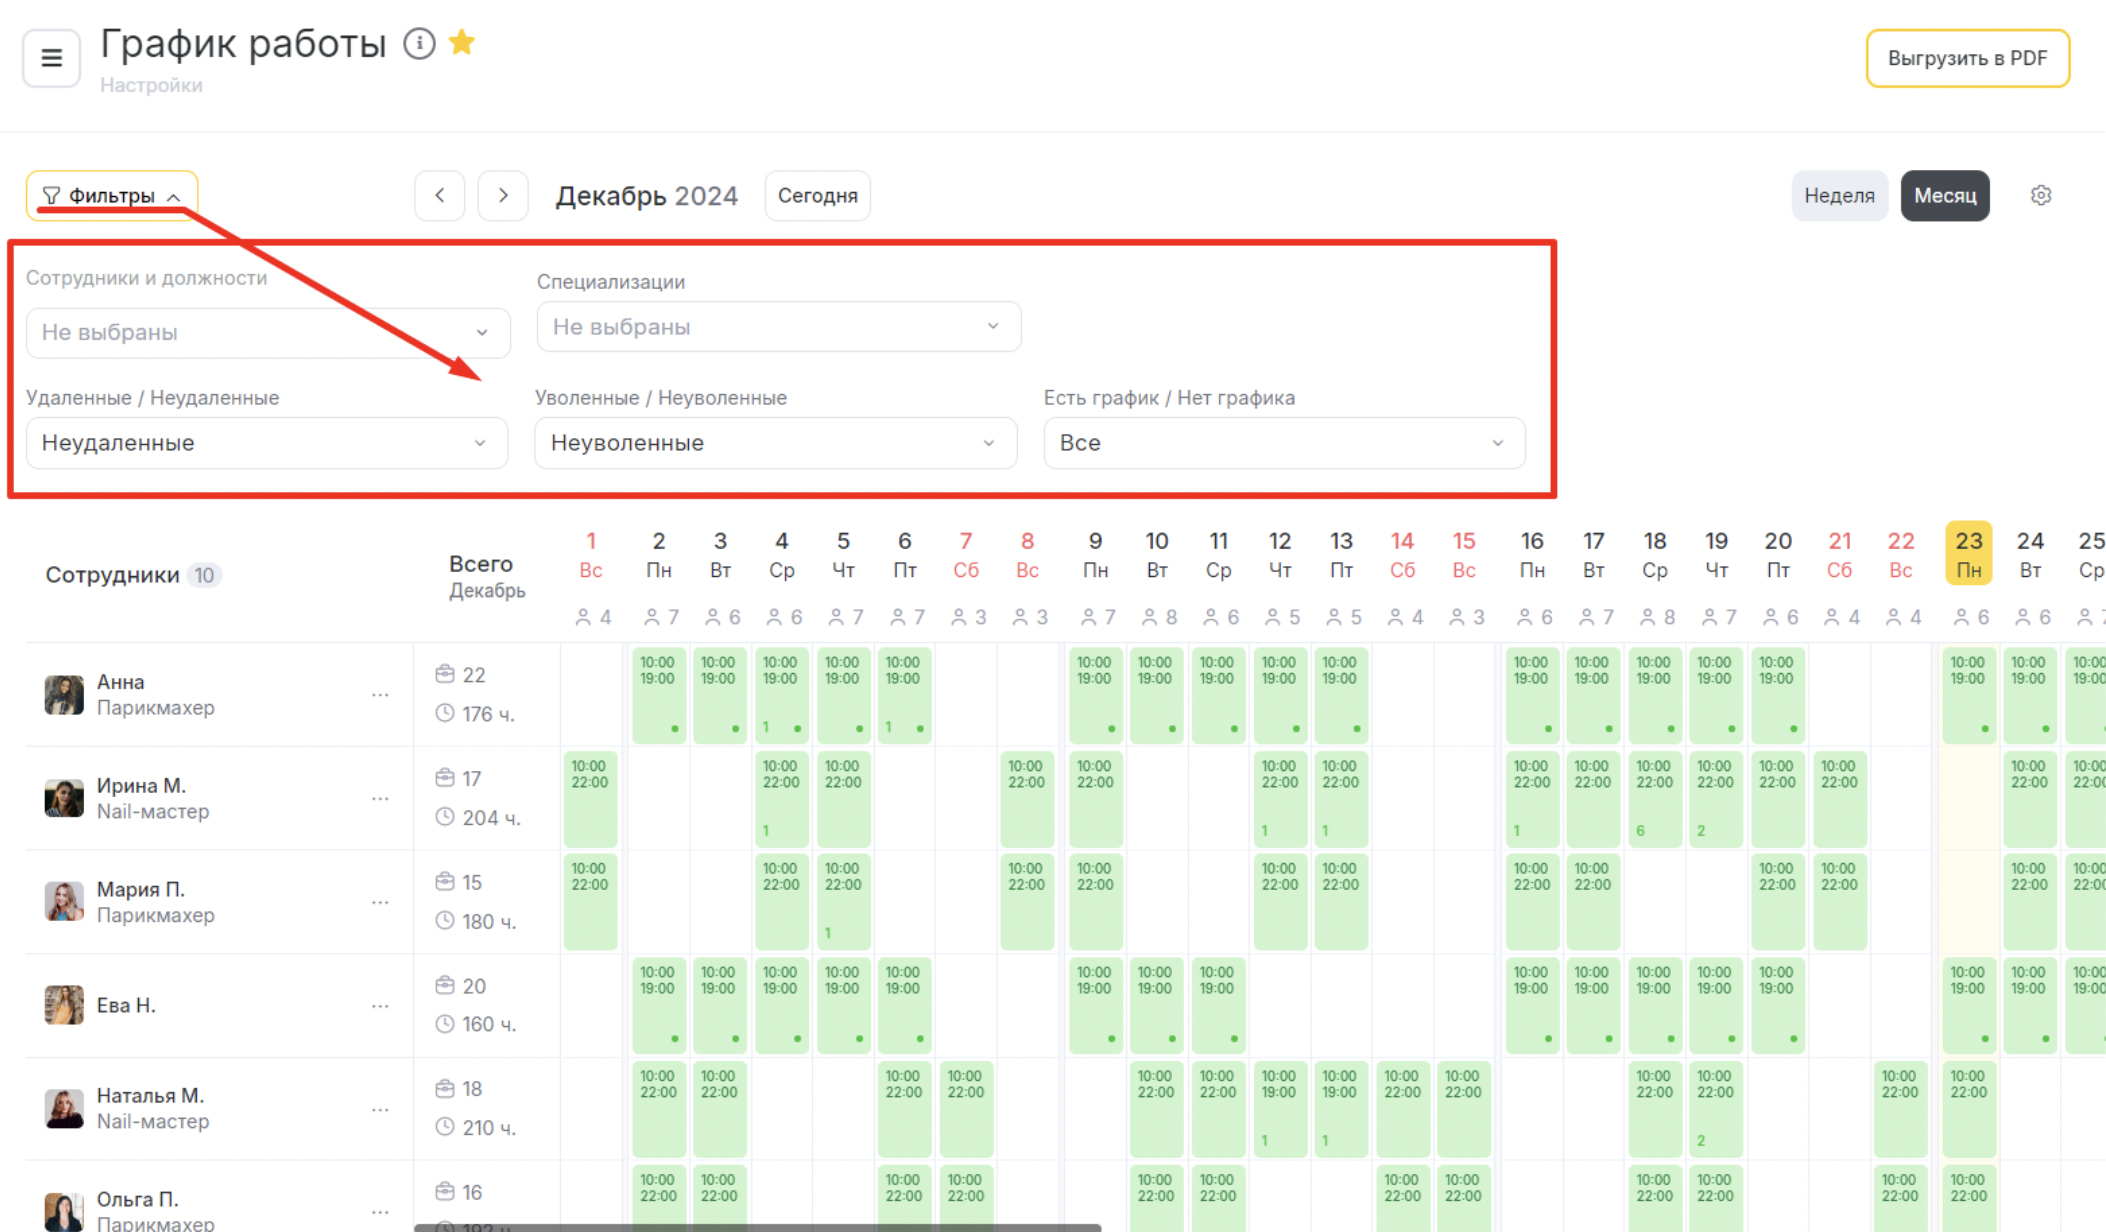The image size is (2106, 1232).
Task: Go to next month arrow
Action: [503, 196]
